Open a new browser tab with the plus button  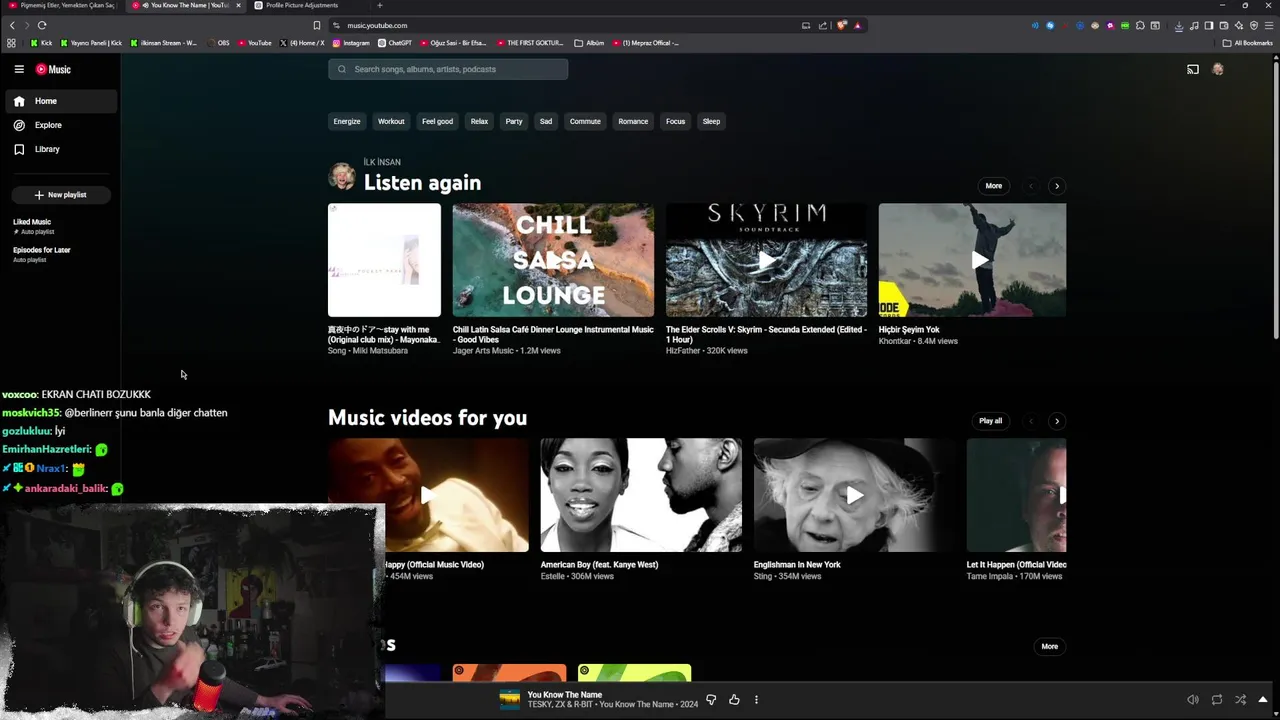tap(379, 5)
